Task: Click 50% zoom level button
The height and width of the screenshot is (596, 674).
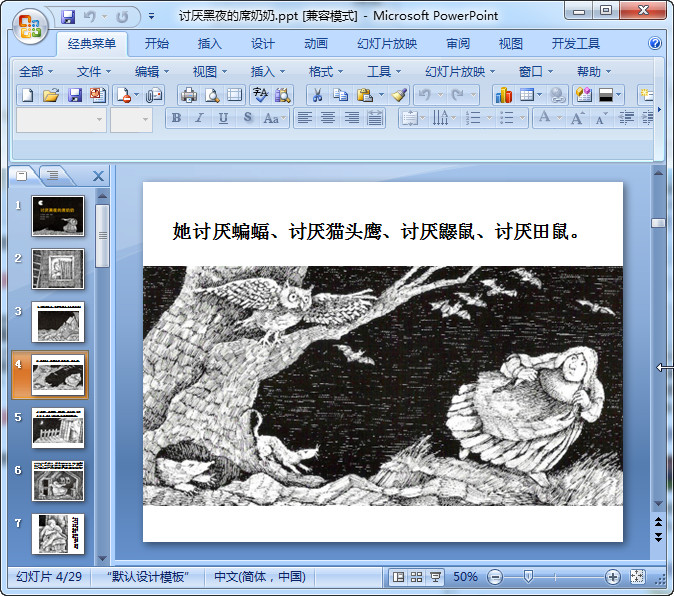Action: (x=466, y=577)
